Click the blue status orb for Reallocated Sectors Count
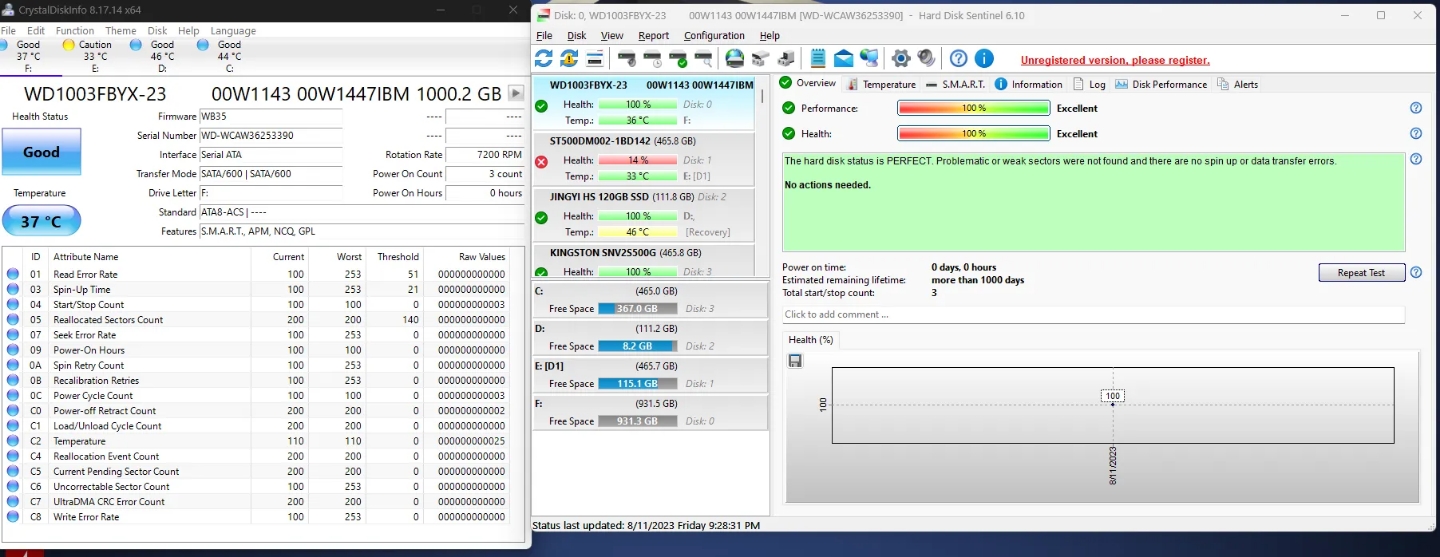Image resolution: width=1440 pixels, height=557 pixels. (x=13, y=320)
